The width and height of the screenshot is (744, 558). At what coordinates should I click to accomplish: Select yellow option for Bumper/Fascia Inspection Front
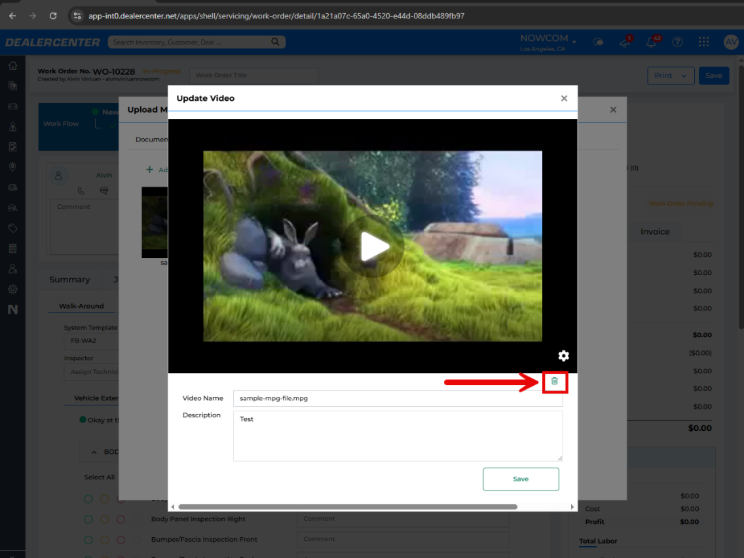click(105, 539)
